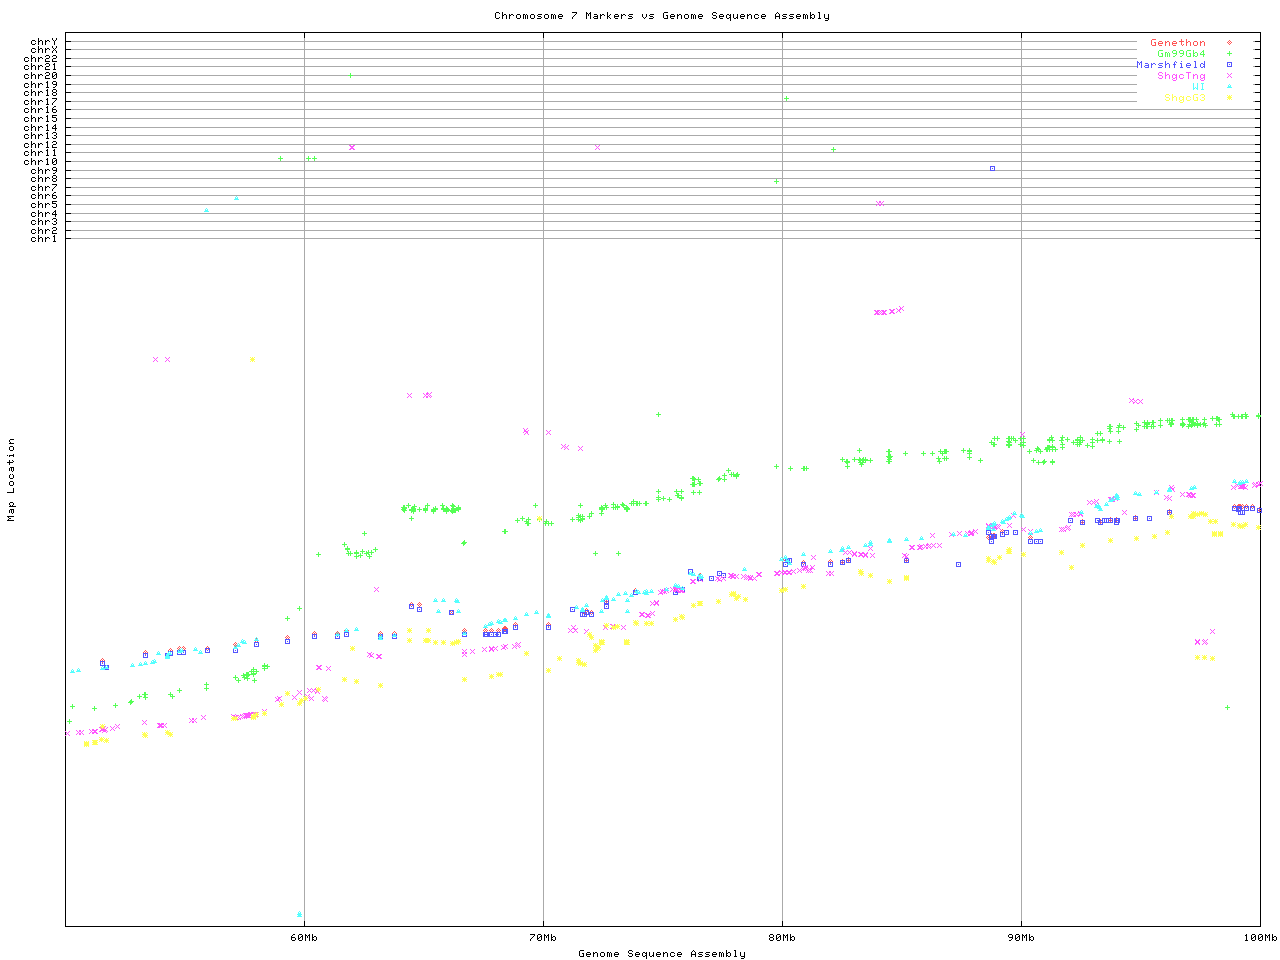
Task: Click the ShgcTng legend label
Action: pos(1181,76)
